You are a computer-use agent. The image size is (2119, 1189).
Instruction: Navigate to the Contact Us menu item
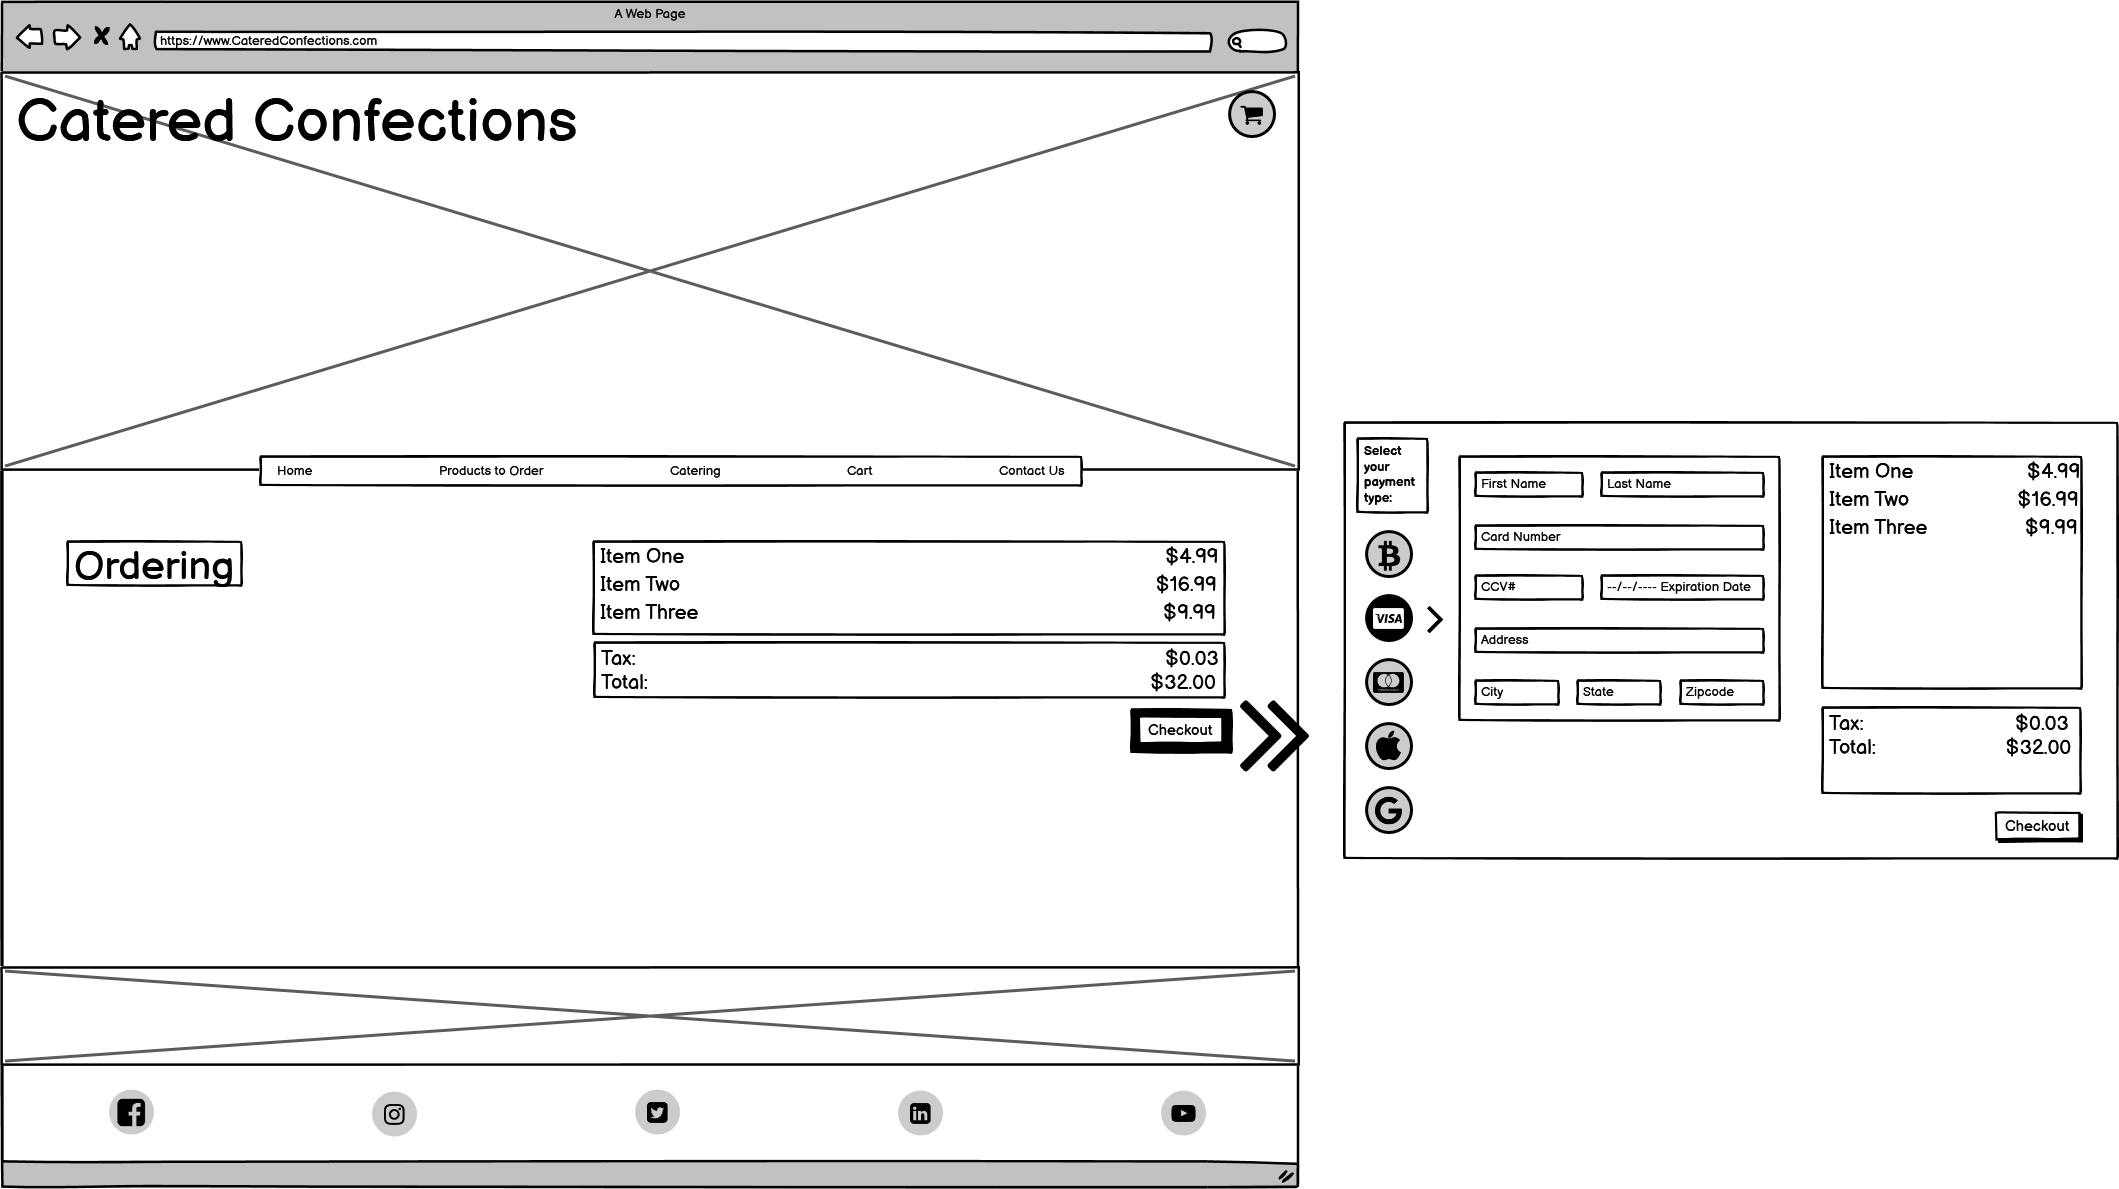[x=1032, y=470]
